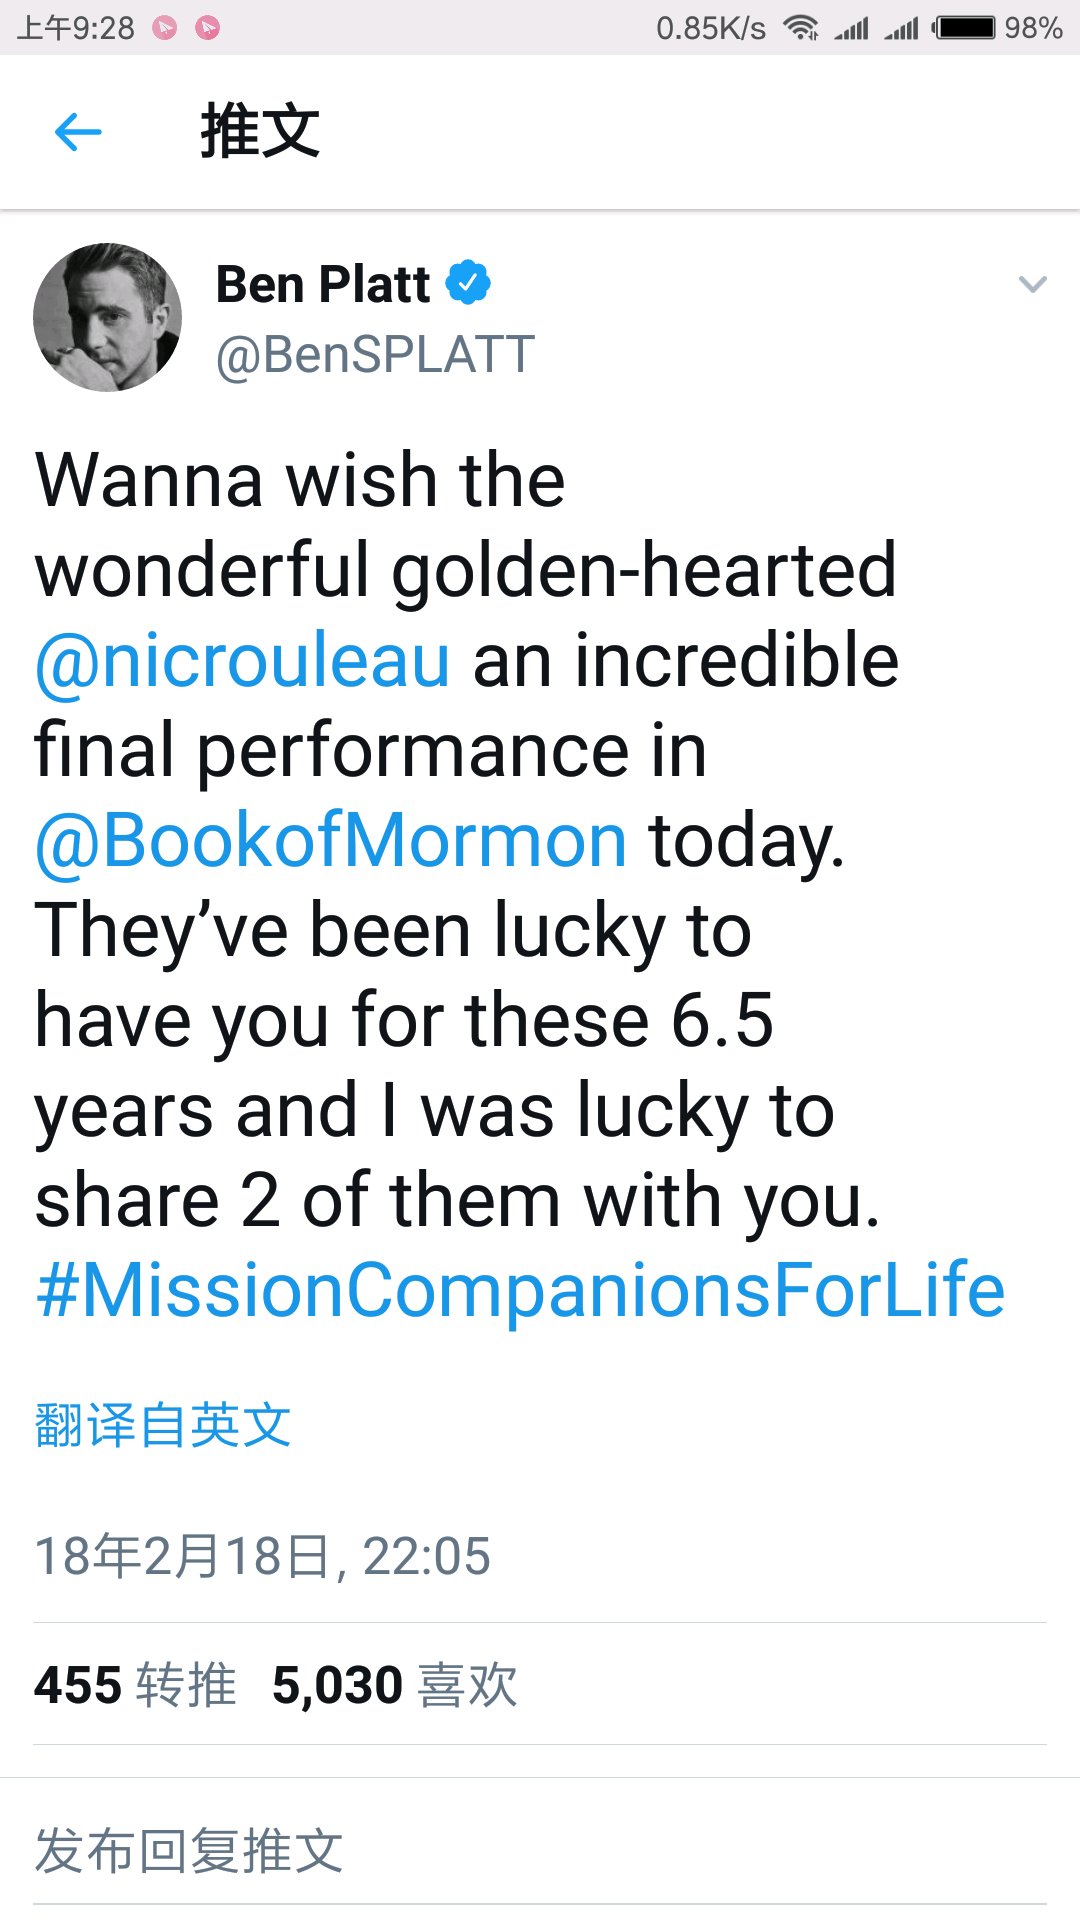Viewport: 1080px width, 1920px height.
Task: Tap the blue verified badge
Action: pos(468,283)
